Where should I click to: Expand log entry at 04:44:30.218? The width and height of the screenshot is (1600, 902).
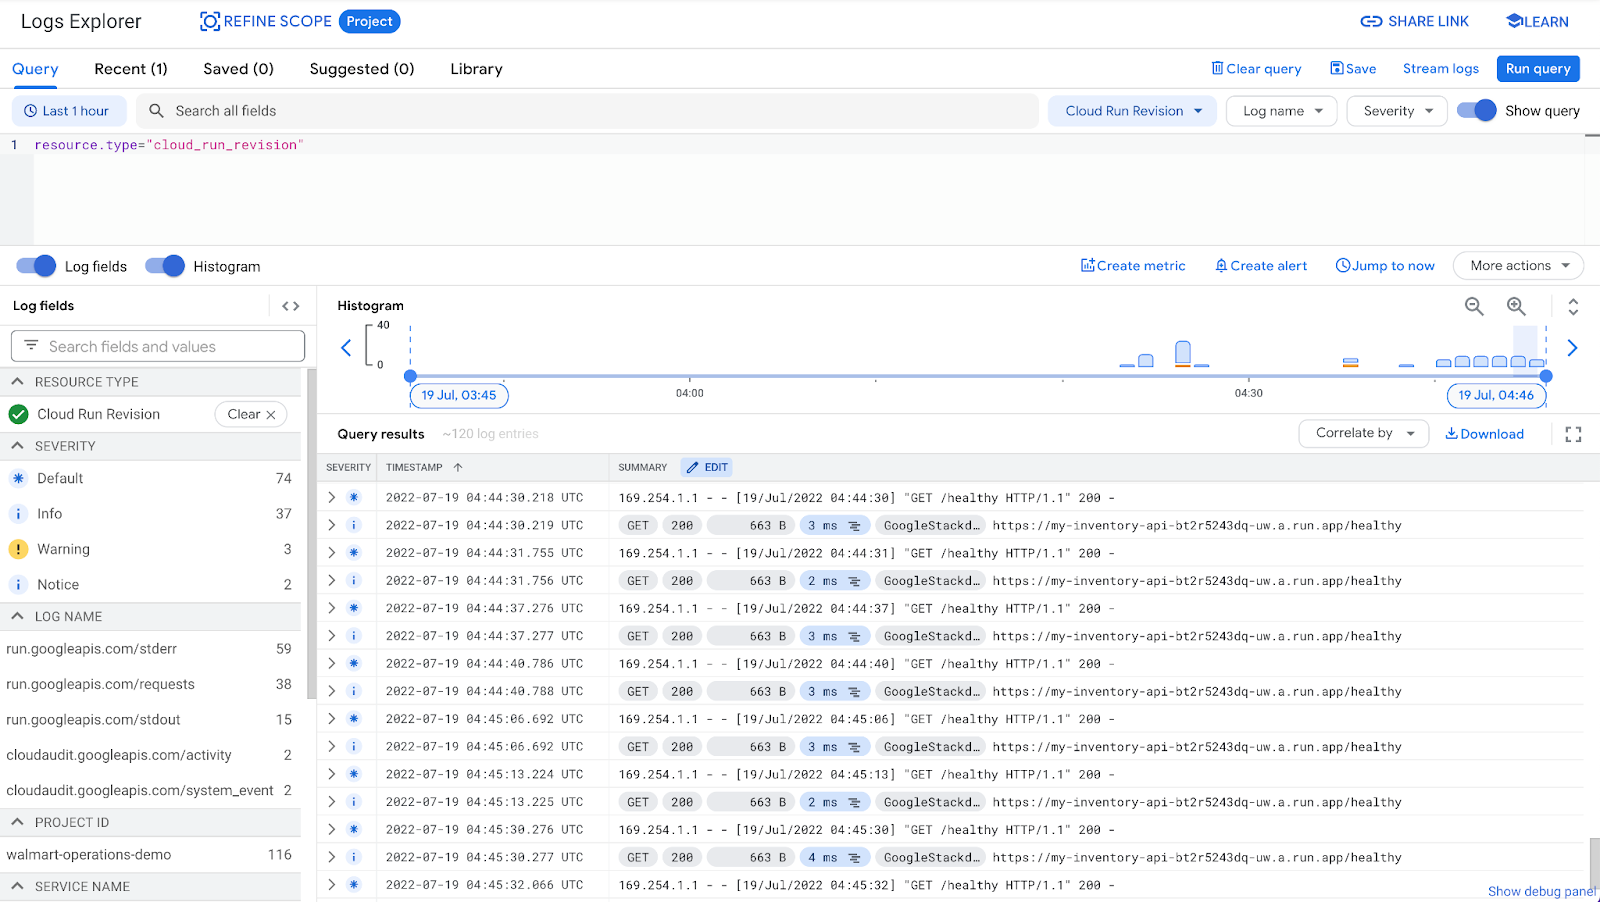331,497
